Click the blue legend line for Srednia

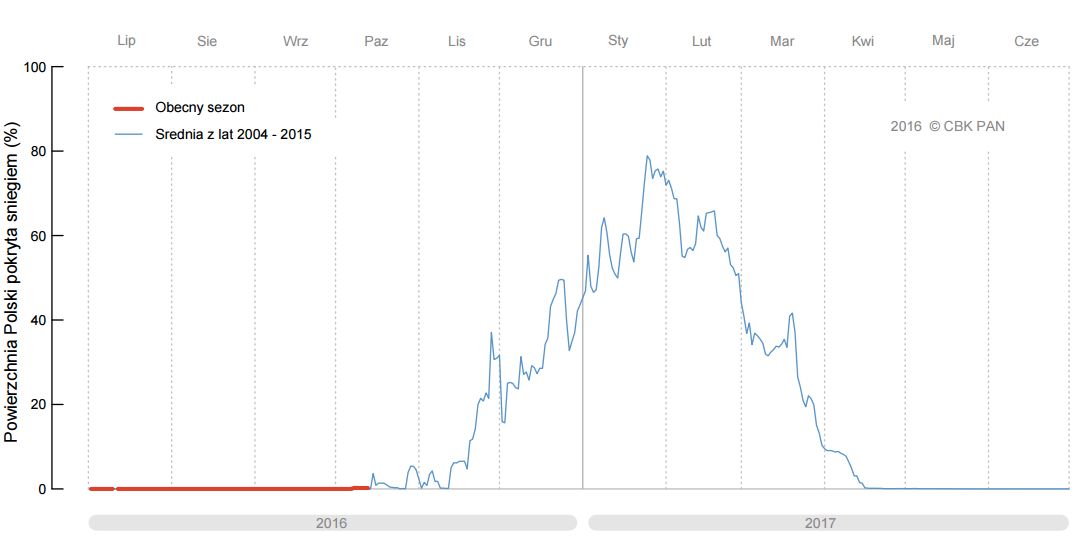pyautogui.click(x=128, y=134)
